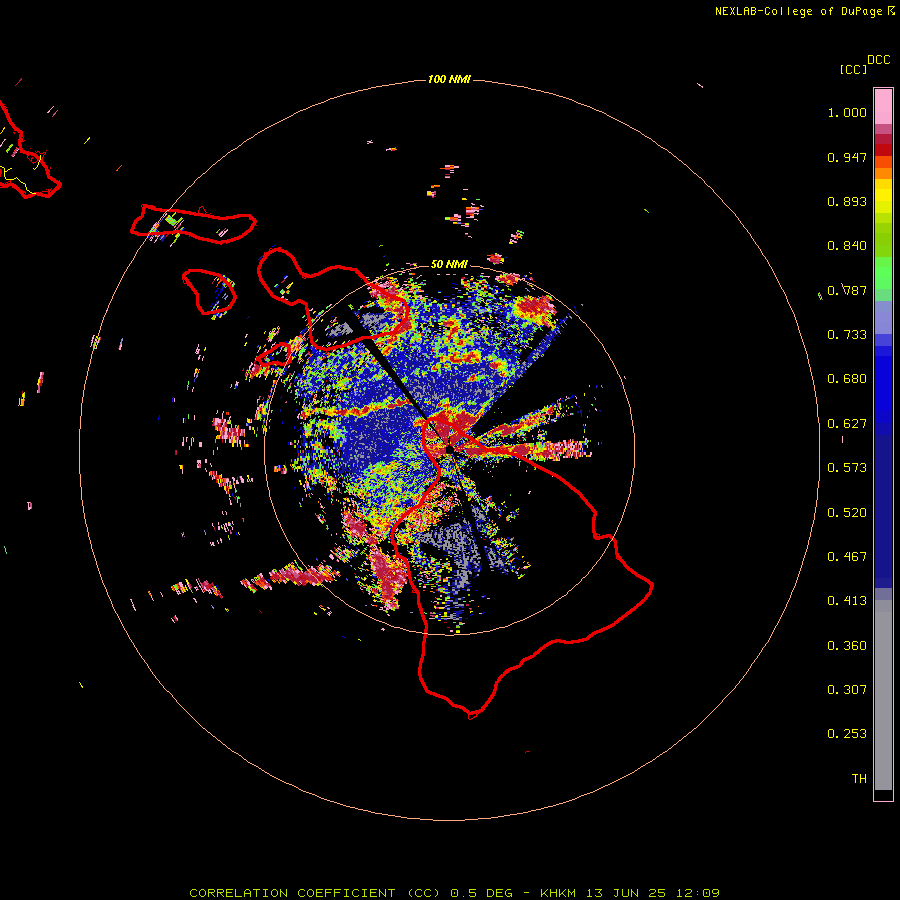The height and width of the screenshot is (900, 900).
Task: Click the 0.787 legend value
Action: tap(847, 290)
